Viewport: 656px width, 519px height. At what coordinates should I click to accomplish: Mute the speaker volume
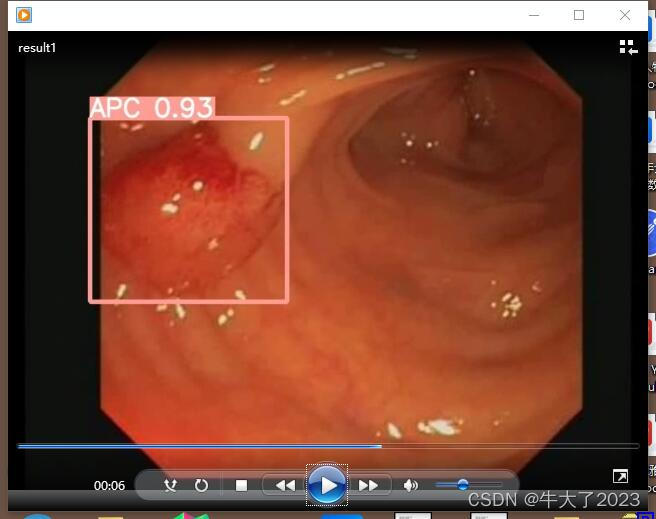click(410, 485)
